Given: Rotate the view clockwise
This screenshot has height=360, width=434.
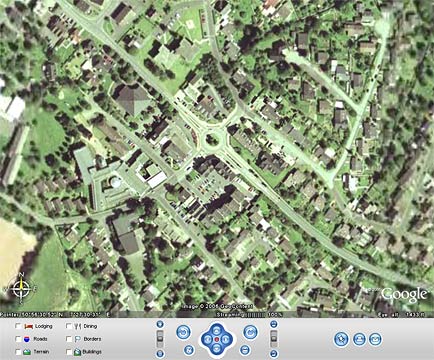Looking at the screenshot, I should point(251,332).
